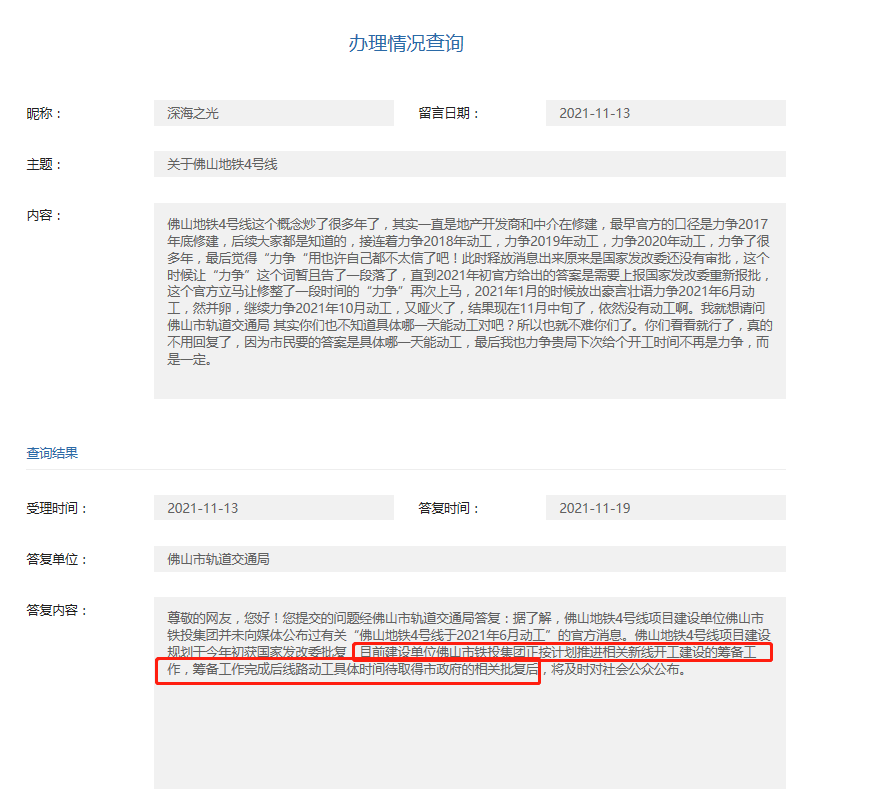Click the 昵称 label

(44, 113)
